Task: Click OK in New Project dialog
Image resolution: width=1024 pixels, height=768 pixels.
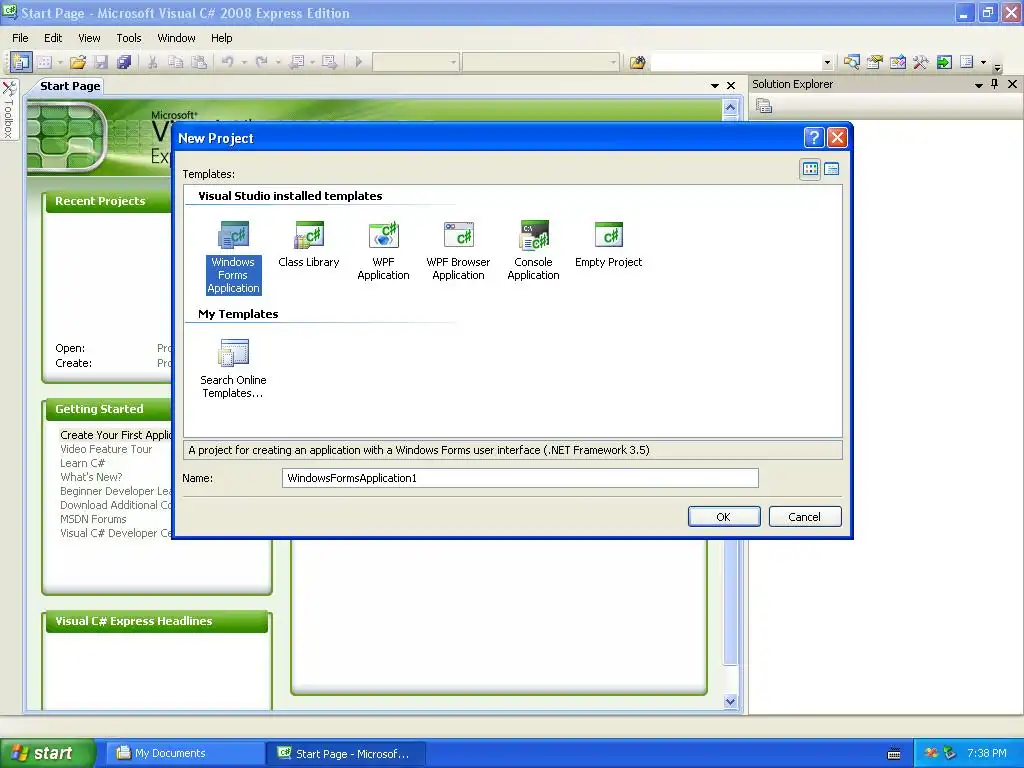Action: coord(724,517)
